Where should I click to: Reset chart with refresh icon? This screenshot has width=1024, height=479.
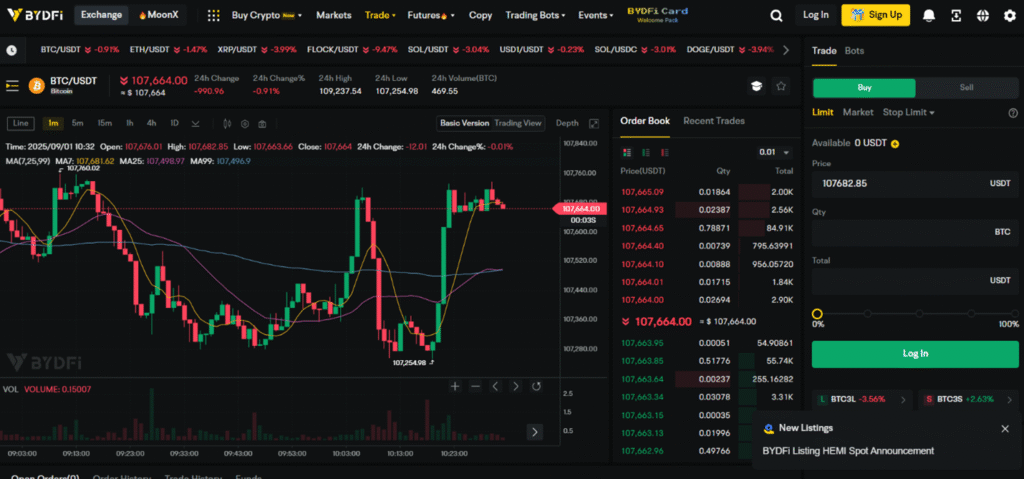coord(536,386)
